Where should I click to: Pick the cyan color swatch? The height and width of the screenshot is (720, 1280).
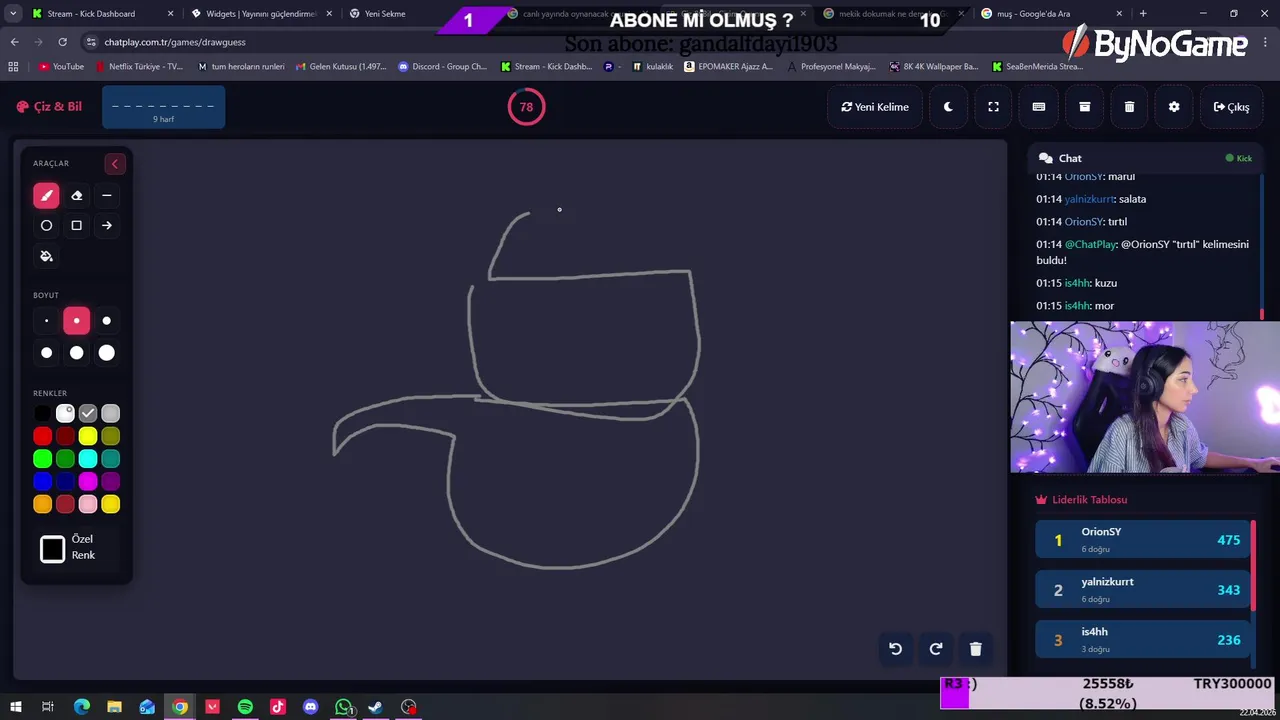[x=88, y=459]
